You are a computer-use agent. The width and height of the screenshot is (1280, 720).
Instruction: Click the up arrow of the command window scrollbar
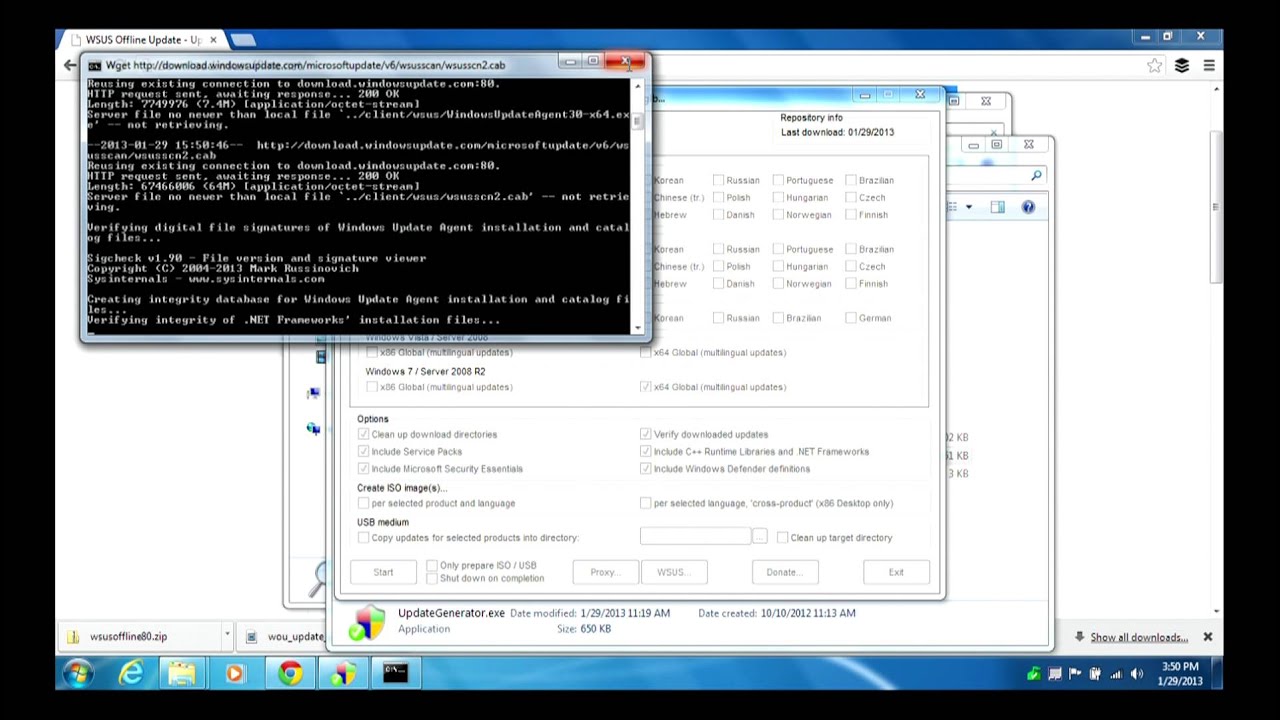click(x=637, y=86)
